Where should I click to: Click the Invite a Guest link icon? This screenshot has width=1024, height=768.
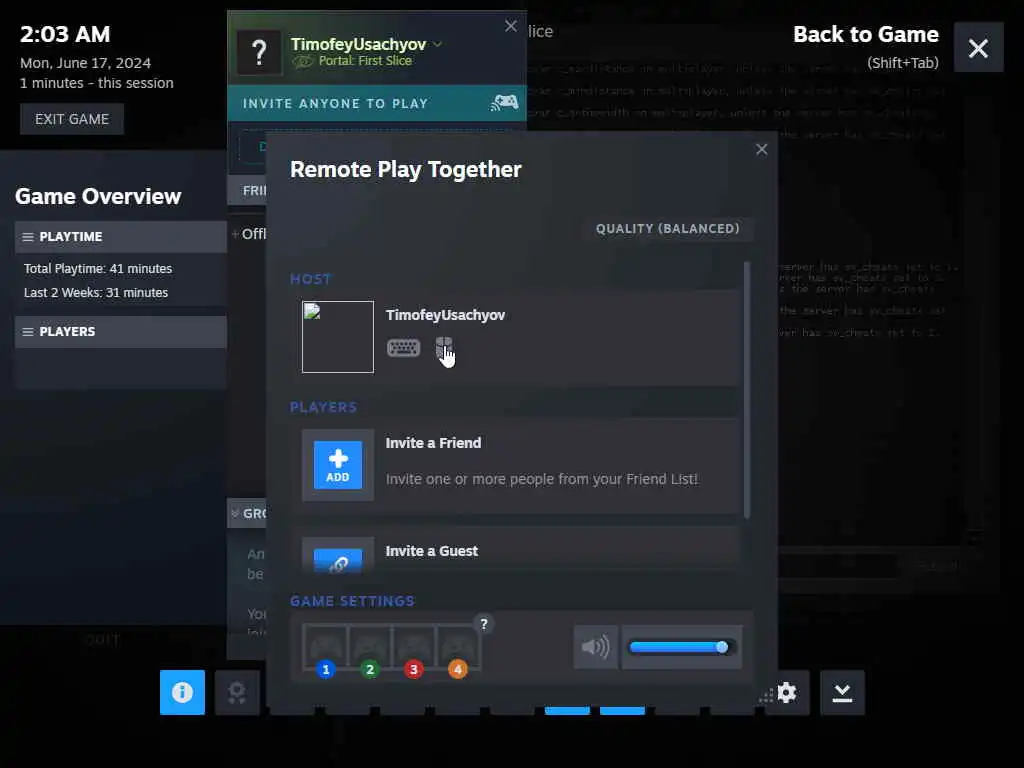[x=338, y=560]
